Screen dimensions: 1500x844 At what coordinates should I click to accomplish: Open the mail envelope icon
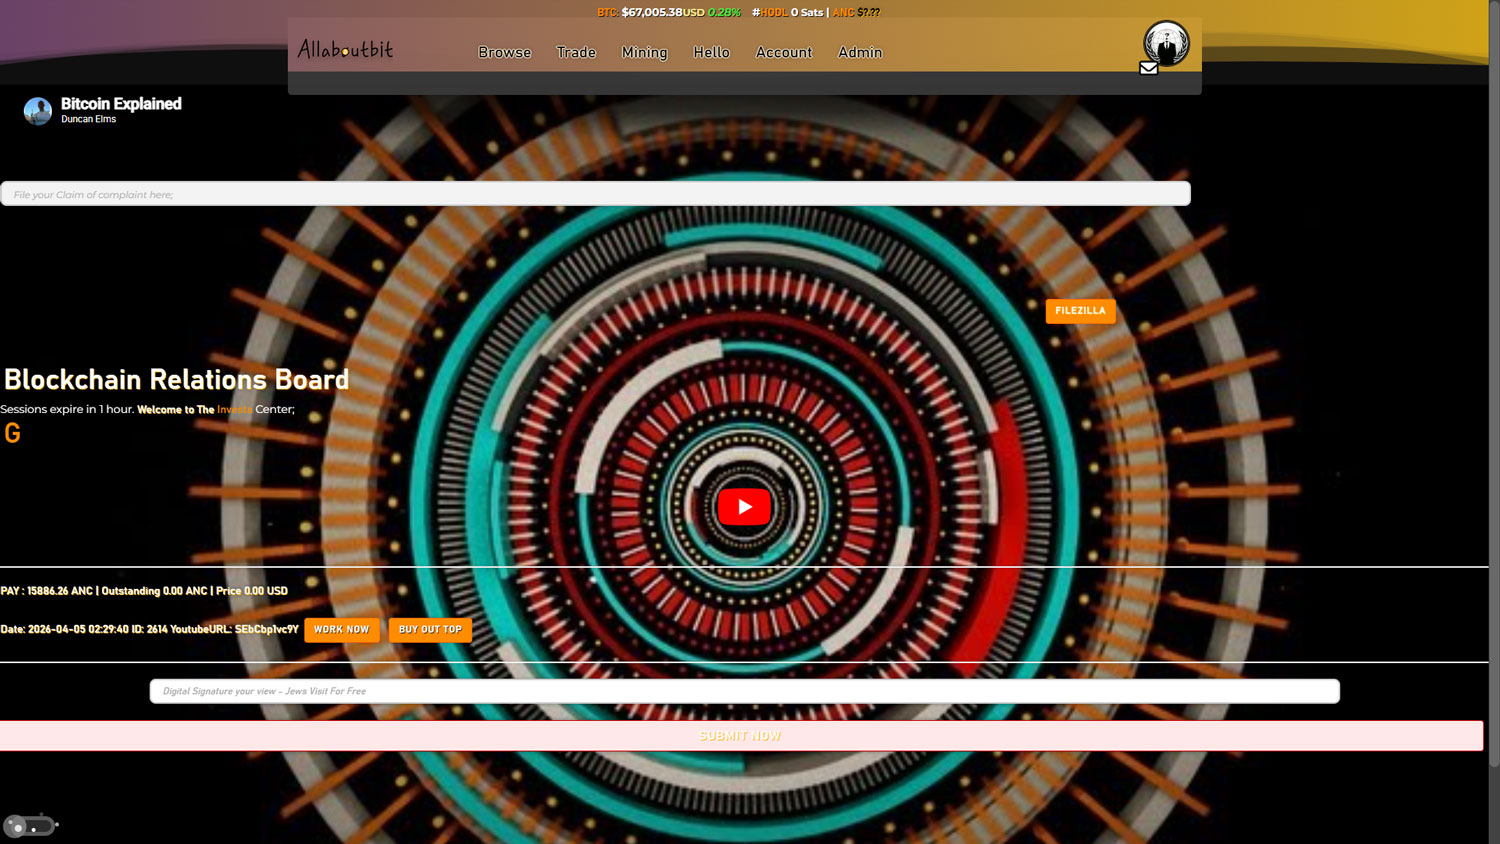pyautogui.click(x=1149, y=68)
